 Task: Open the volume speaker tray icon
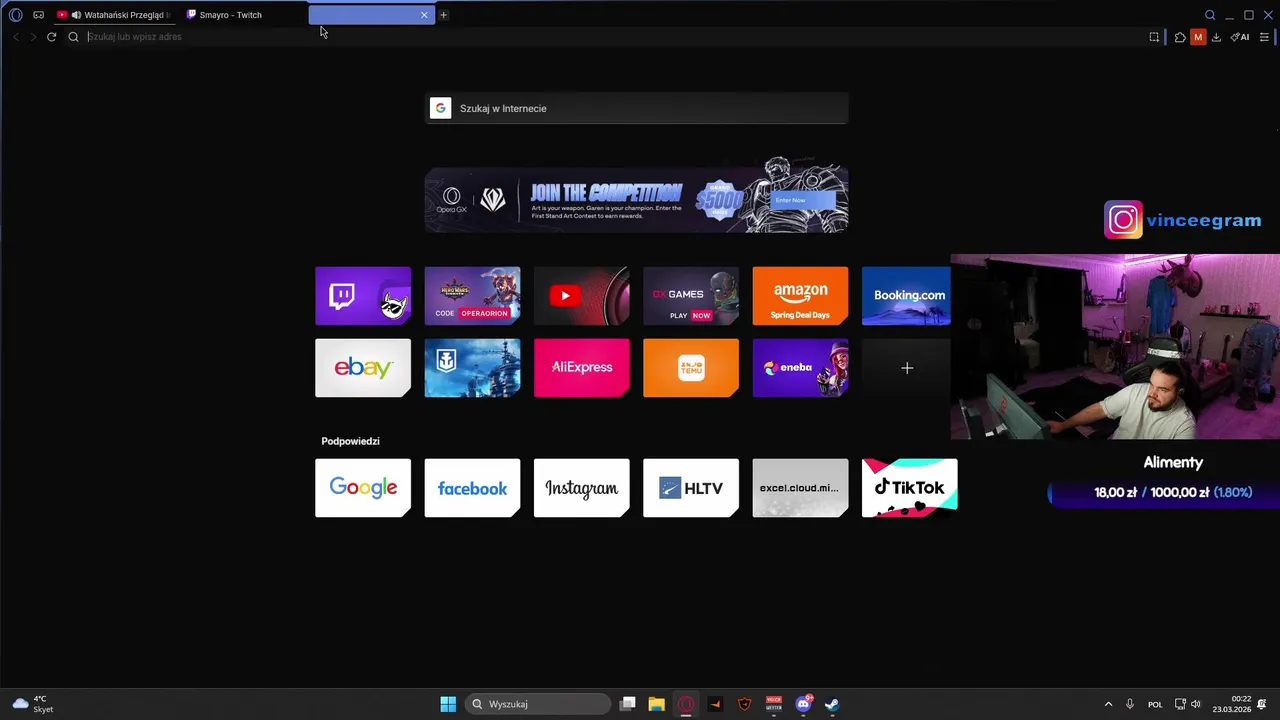coord(1196,704)
